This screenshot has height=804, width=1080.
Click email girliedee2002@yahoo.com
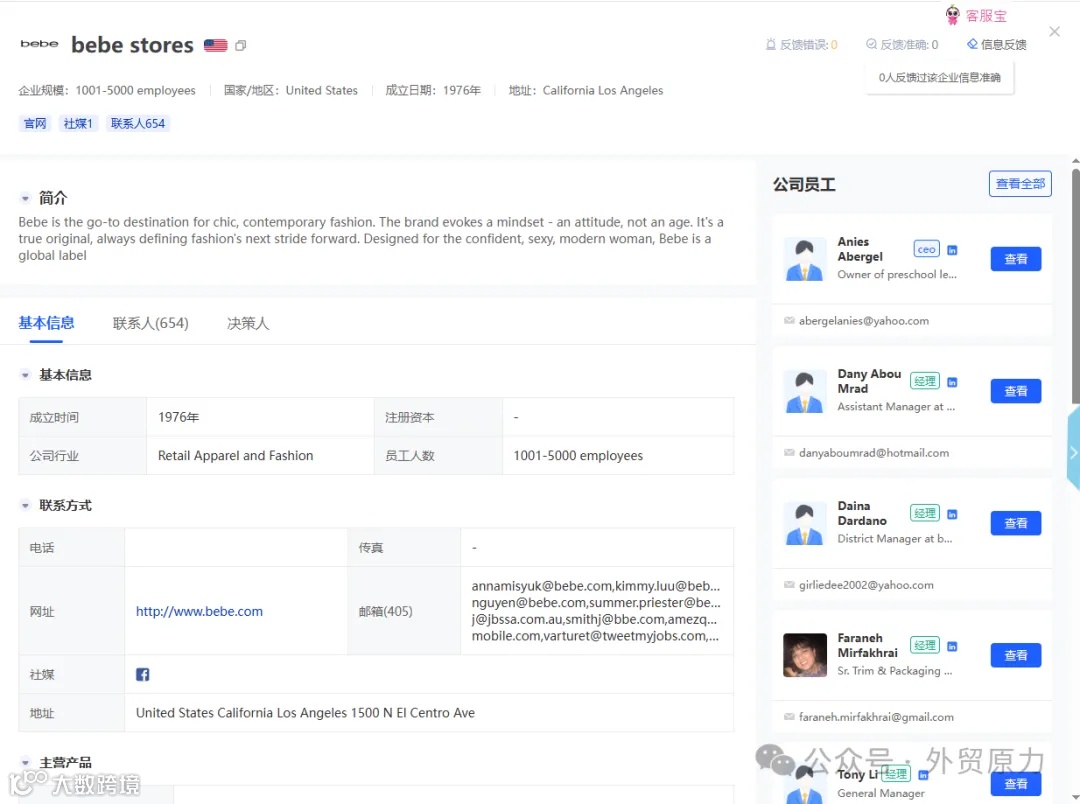pos(866,586)
